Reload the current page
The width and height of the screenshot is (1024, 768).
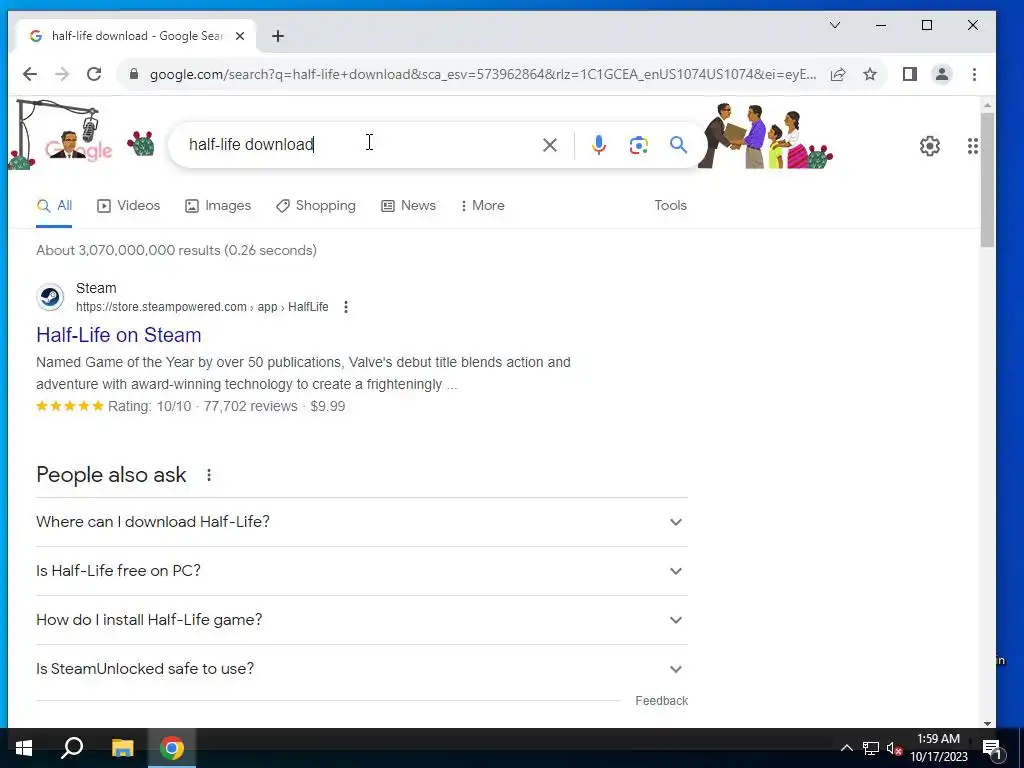pyautogui.click(x=94, y=74)
